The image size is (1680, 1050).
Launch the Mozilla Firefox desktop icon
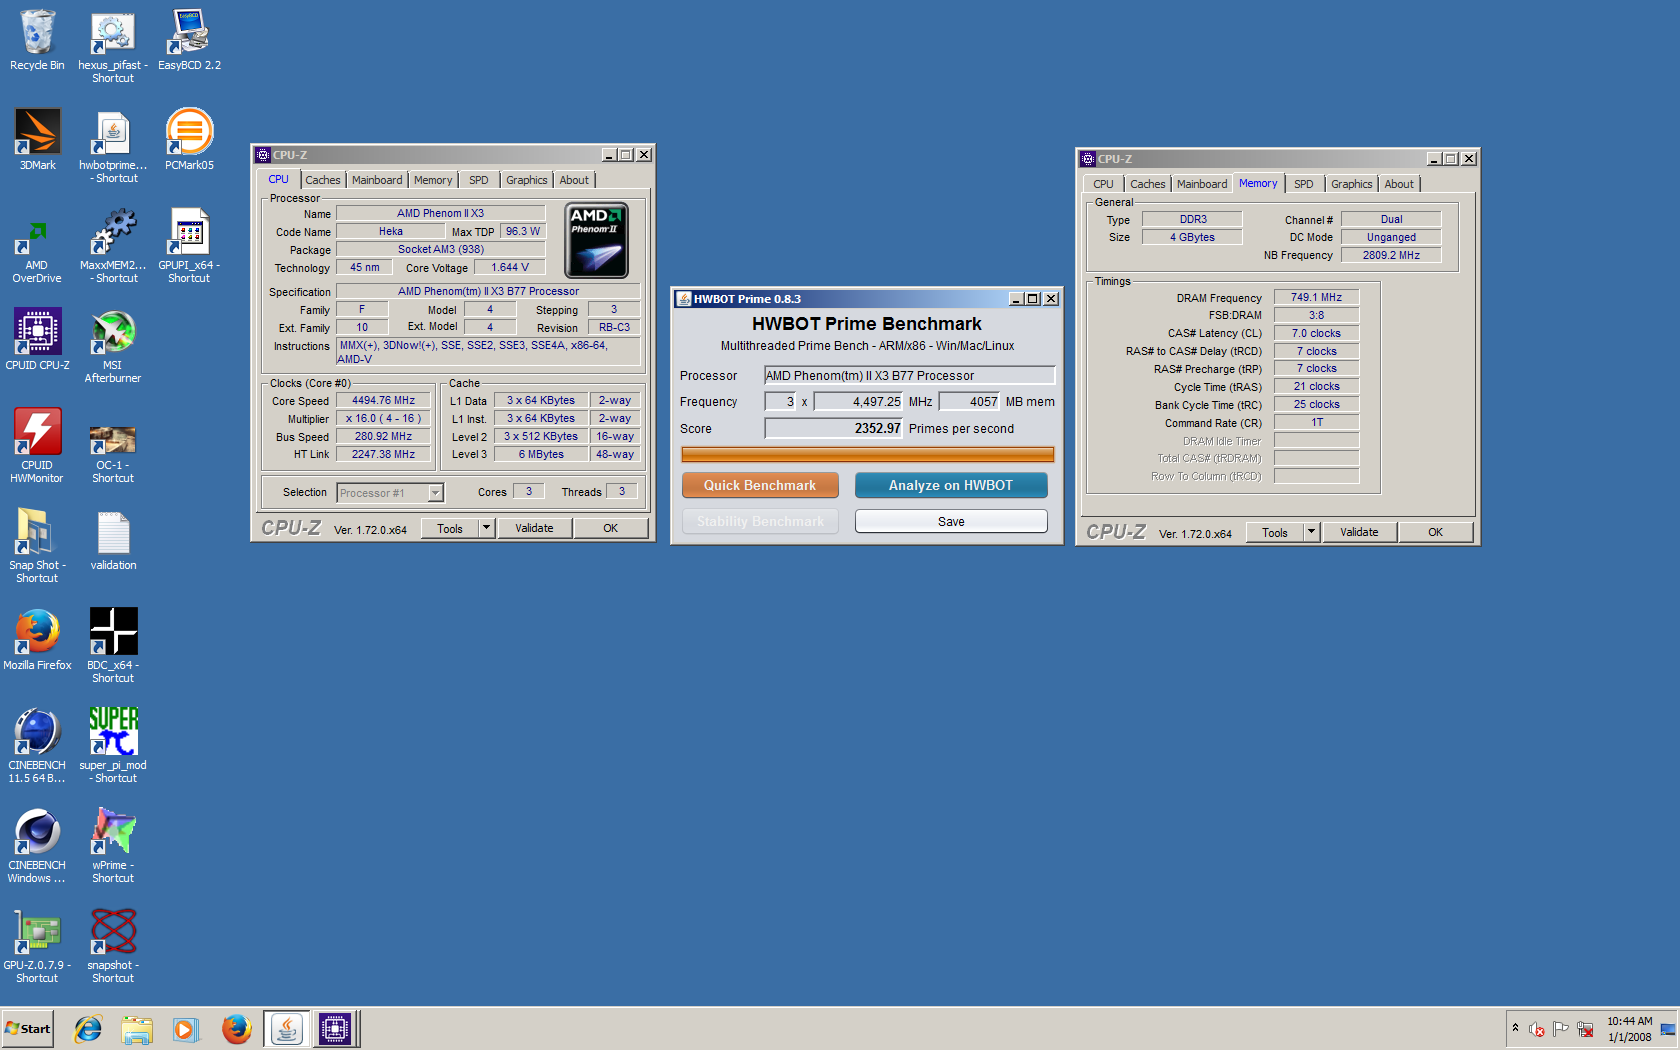37,641
